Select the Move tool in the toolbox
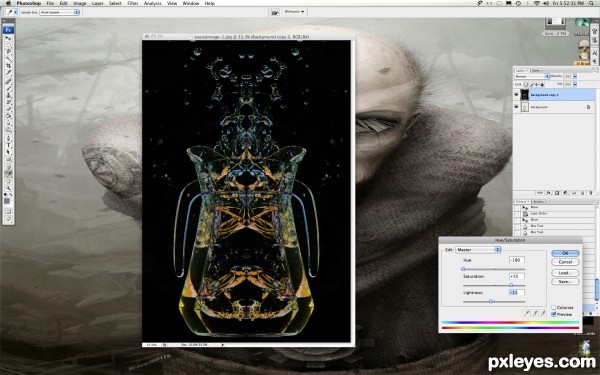Viewport: 600px width, 375px height. click(x=8, y=38)
